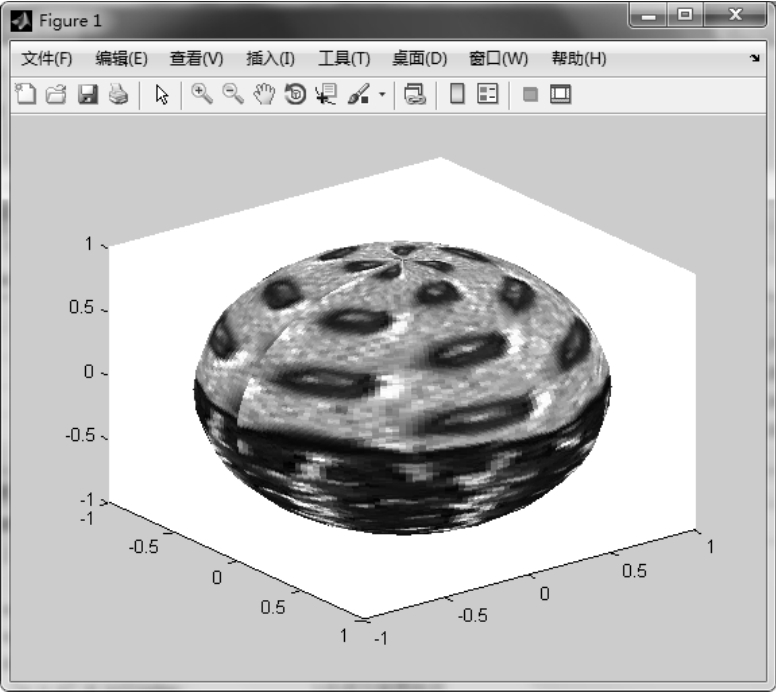The width and height of the screenshot is (776, 692).
Task: Select the Zoom Out tool
Action: (233, 95)
